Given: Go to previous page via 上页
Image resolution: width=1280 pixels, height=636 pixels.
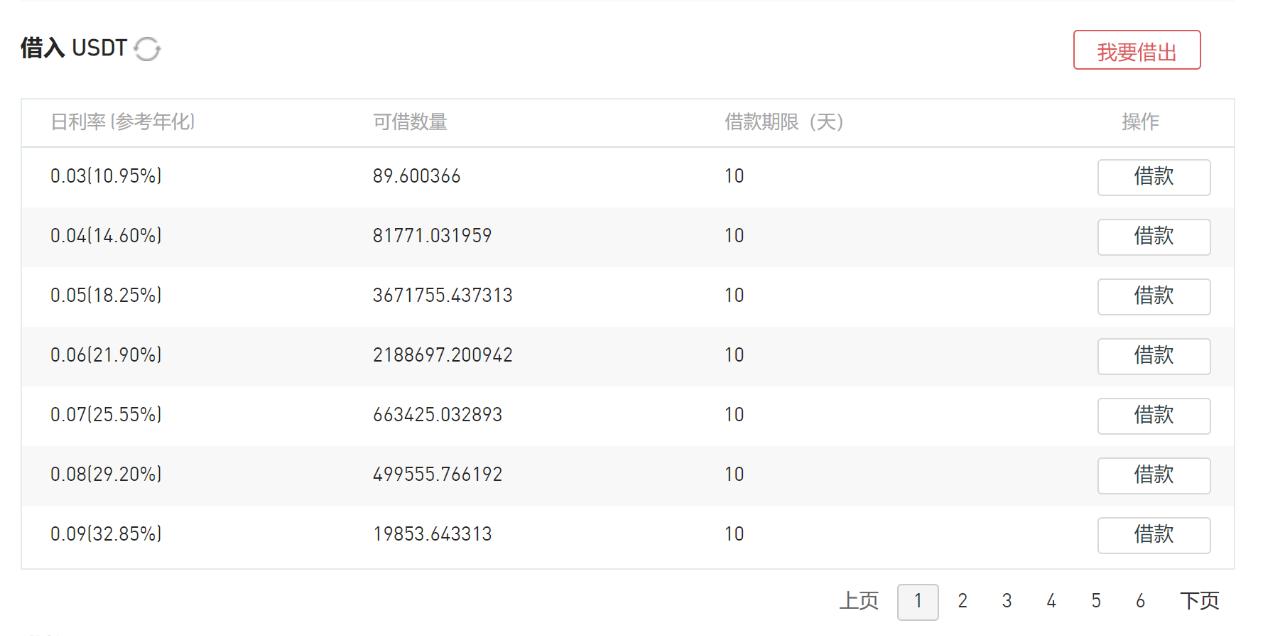Looking at the screenshot, I should click(x=858, y=601).
